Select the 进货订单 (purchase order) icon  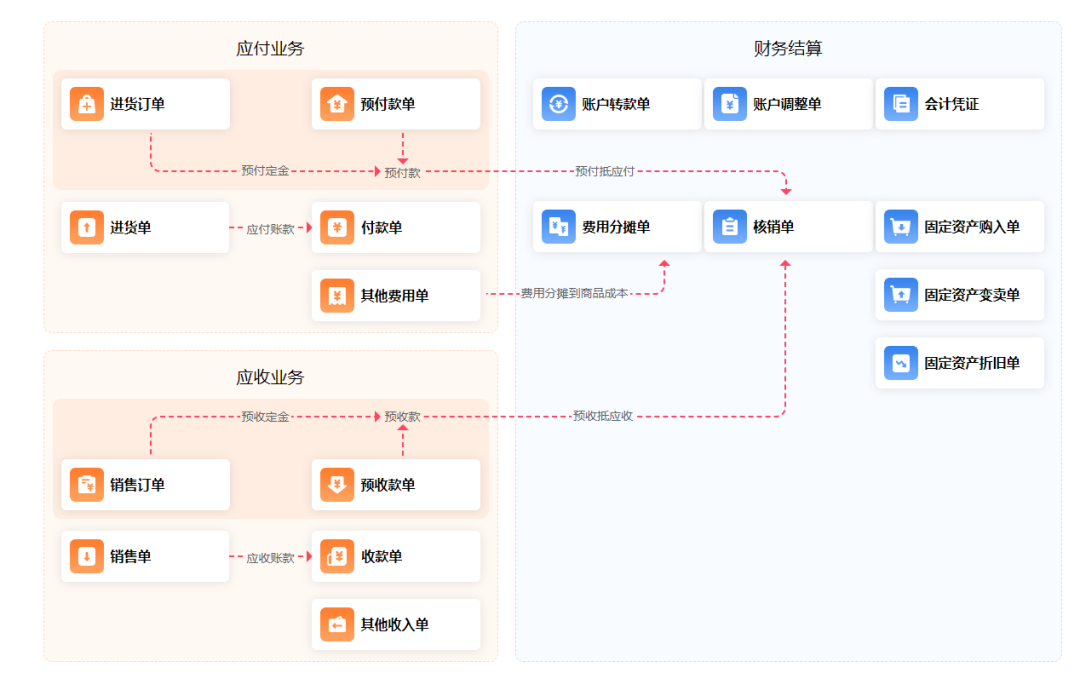(x=86, y=103)
